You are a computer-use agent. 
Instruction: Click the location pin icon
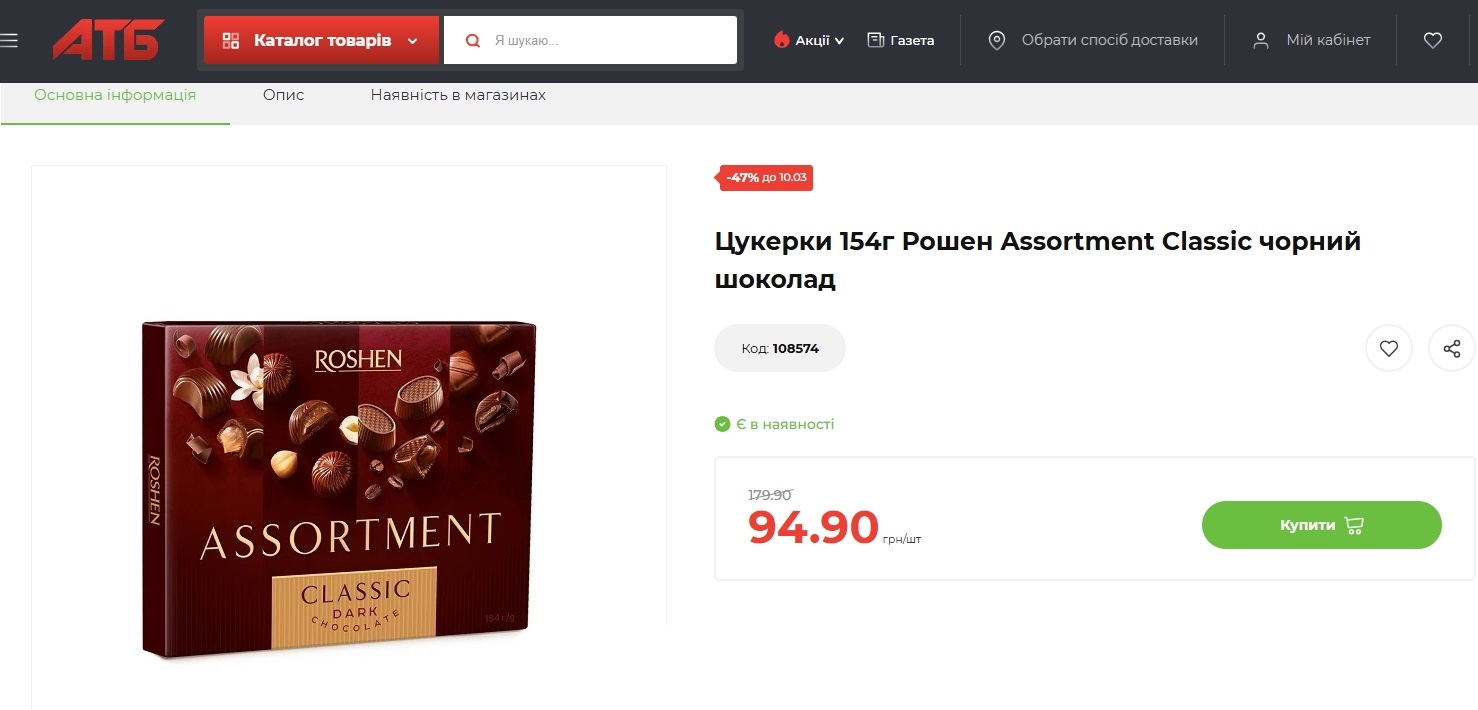tap(996, 40)
